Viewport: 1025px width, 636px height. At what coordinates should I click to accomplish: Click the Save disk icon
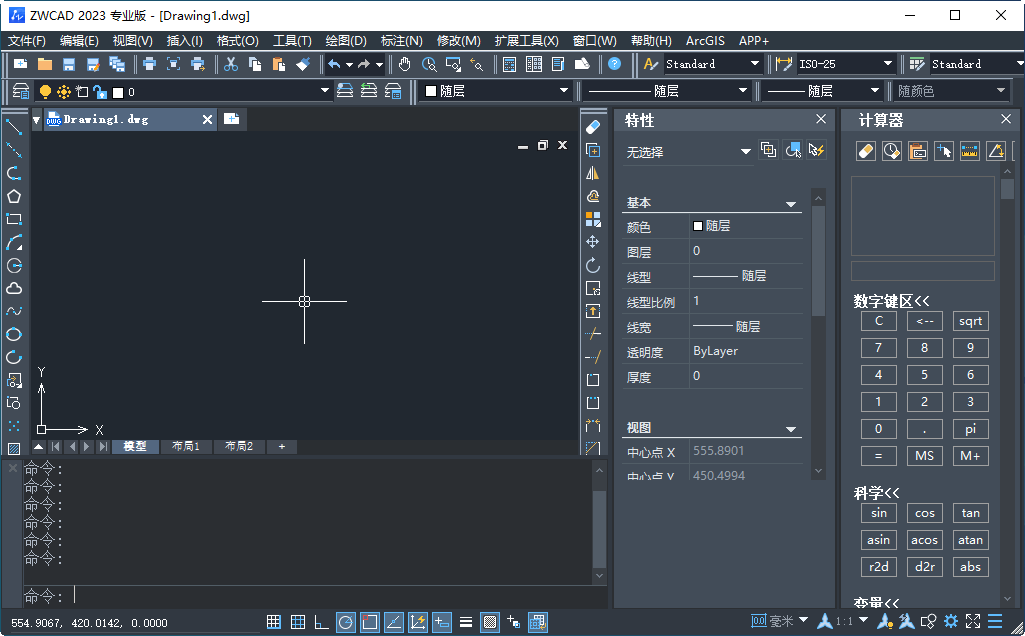click(x=69, y=64)
